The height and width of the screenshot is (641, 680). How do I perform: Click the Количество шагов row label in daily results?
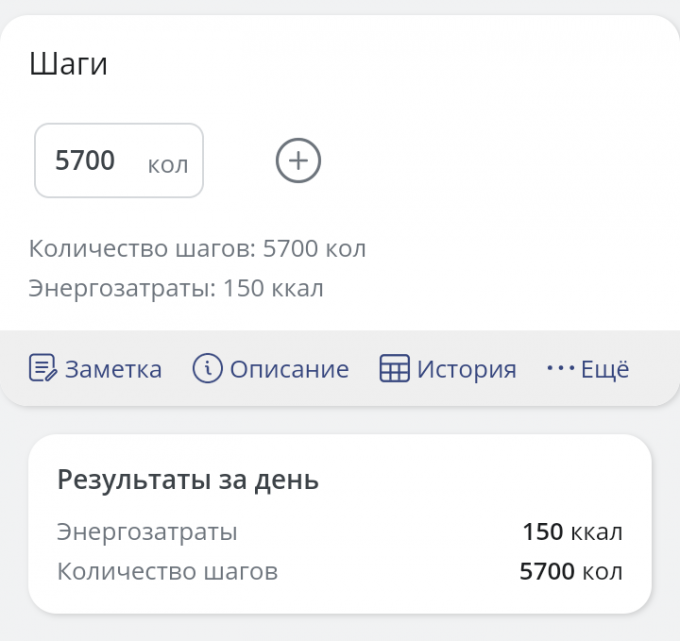(167, 571)
